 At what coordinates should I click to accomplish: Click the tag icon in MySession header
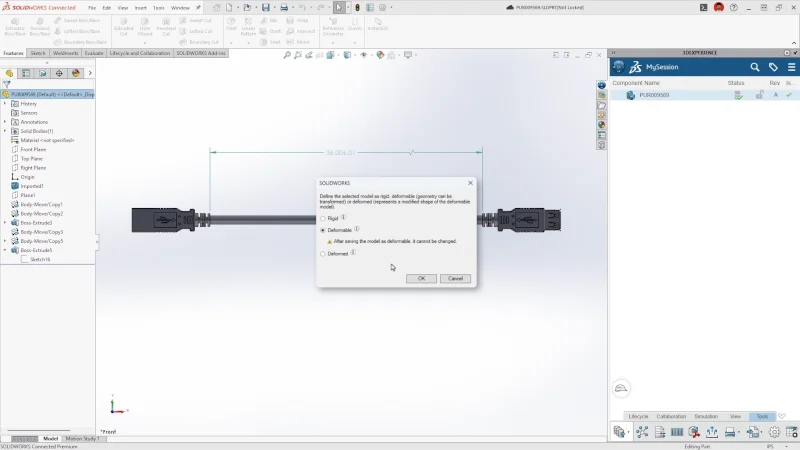[x=773, y=67]
